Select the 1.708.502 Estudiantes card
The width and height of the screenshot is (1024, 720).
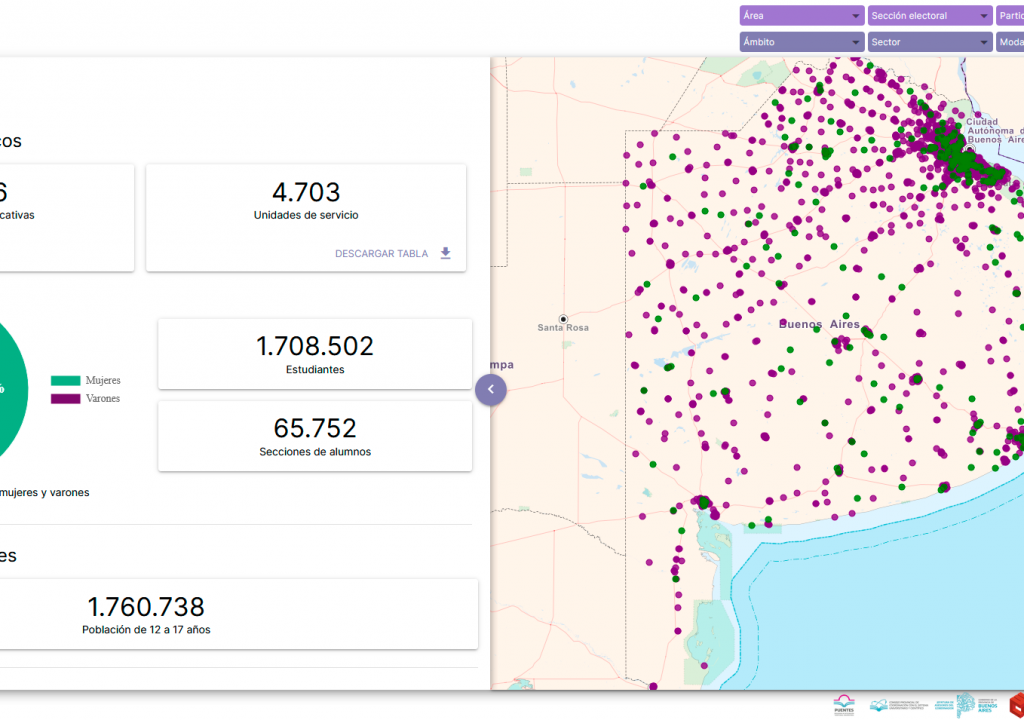[x=314, y=354]
